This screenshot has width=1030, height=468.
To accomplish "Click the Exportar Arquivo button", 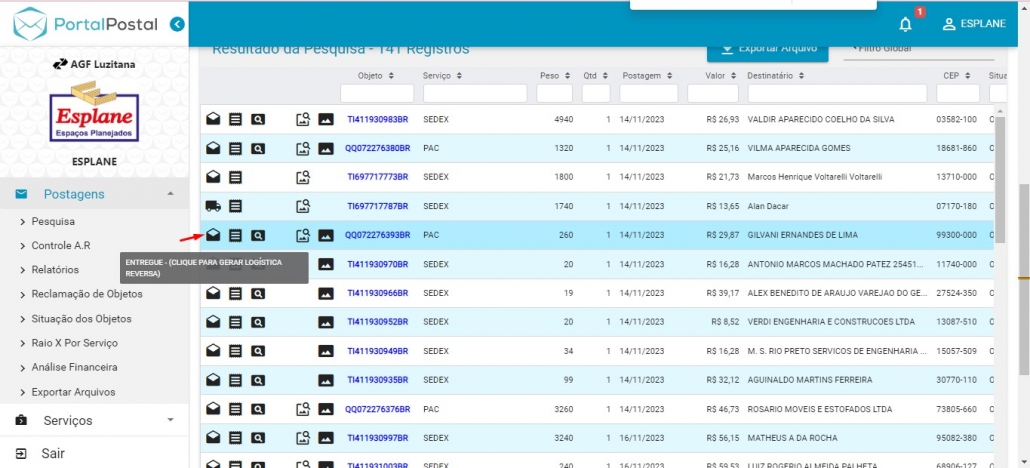I will click(768, 47).
